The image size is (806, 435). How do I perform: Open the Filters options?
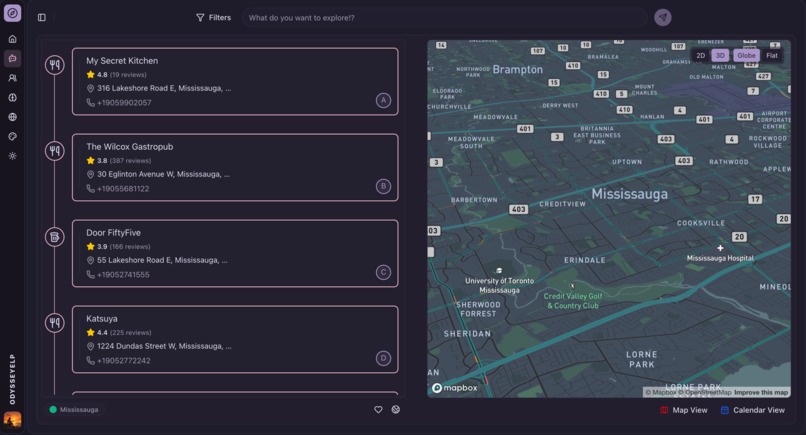point(213,17)
